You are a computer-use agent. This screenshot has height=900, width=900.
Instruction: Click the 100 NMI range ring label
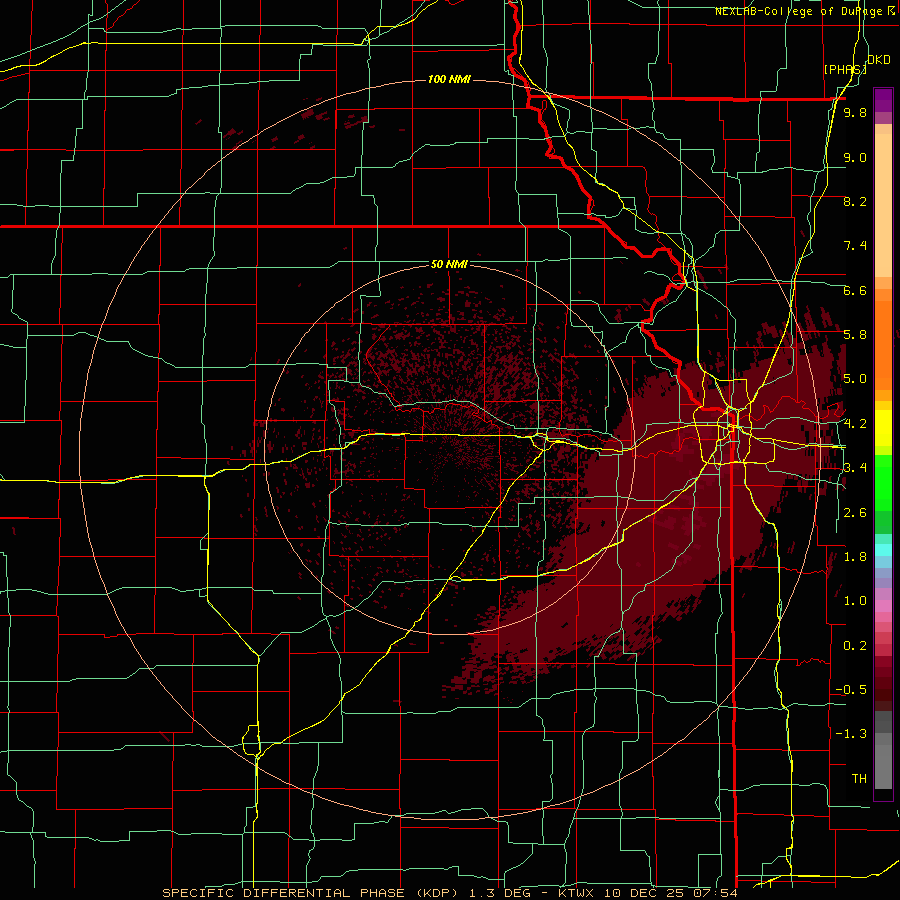(449, 79)
